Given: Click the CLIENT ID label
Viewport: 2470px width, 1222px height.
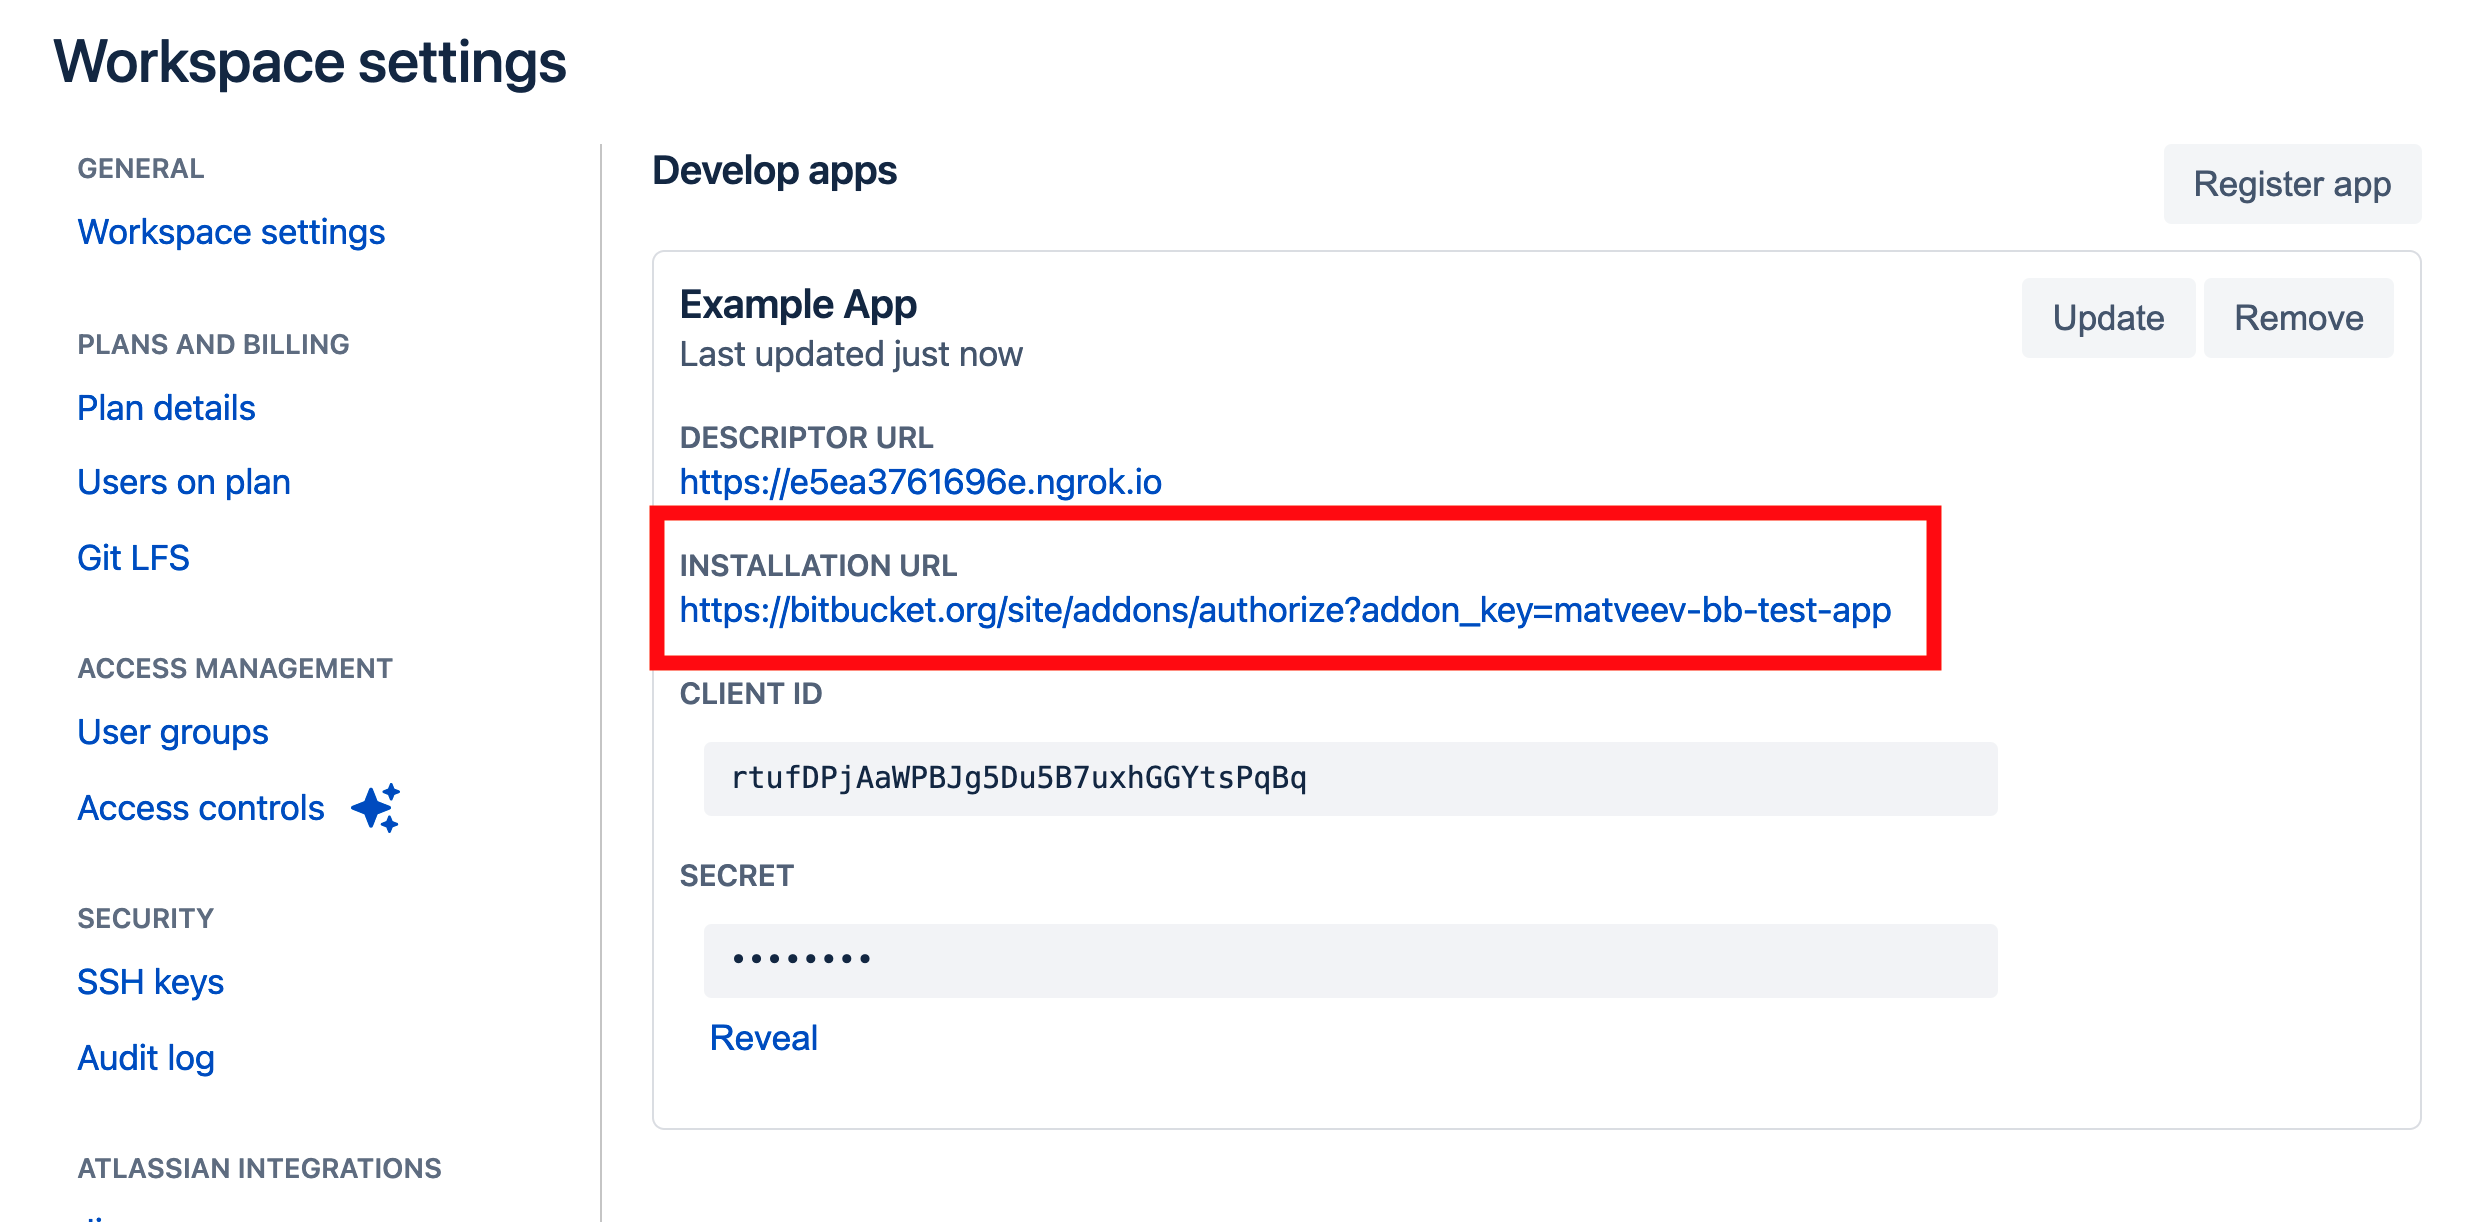Looking at the screenshot, I should [750, 694].
